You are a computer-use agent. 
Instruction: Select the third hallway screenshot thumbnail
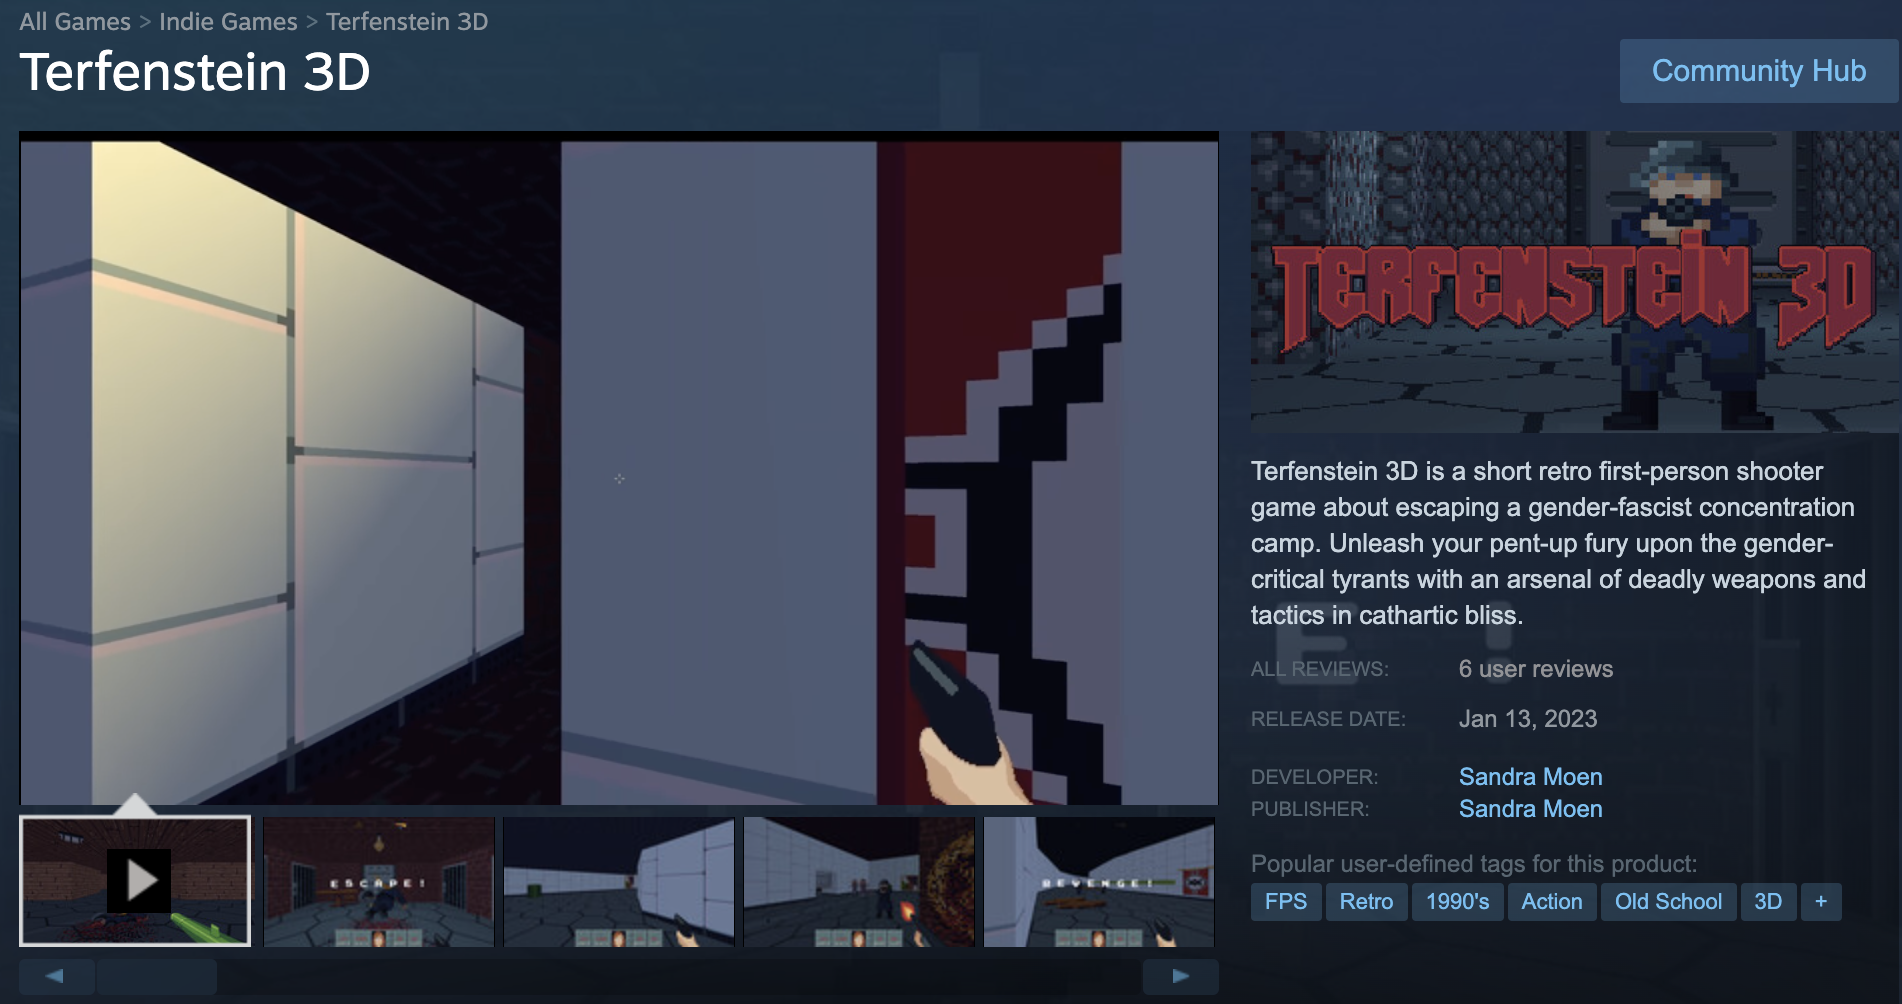point(619,881)
